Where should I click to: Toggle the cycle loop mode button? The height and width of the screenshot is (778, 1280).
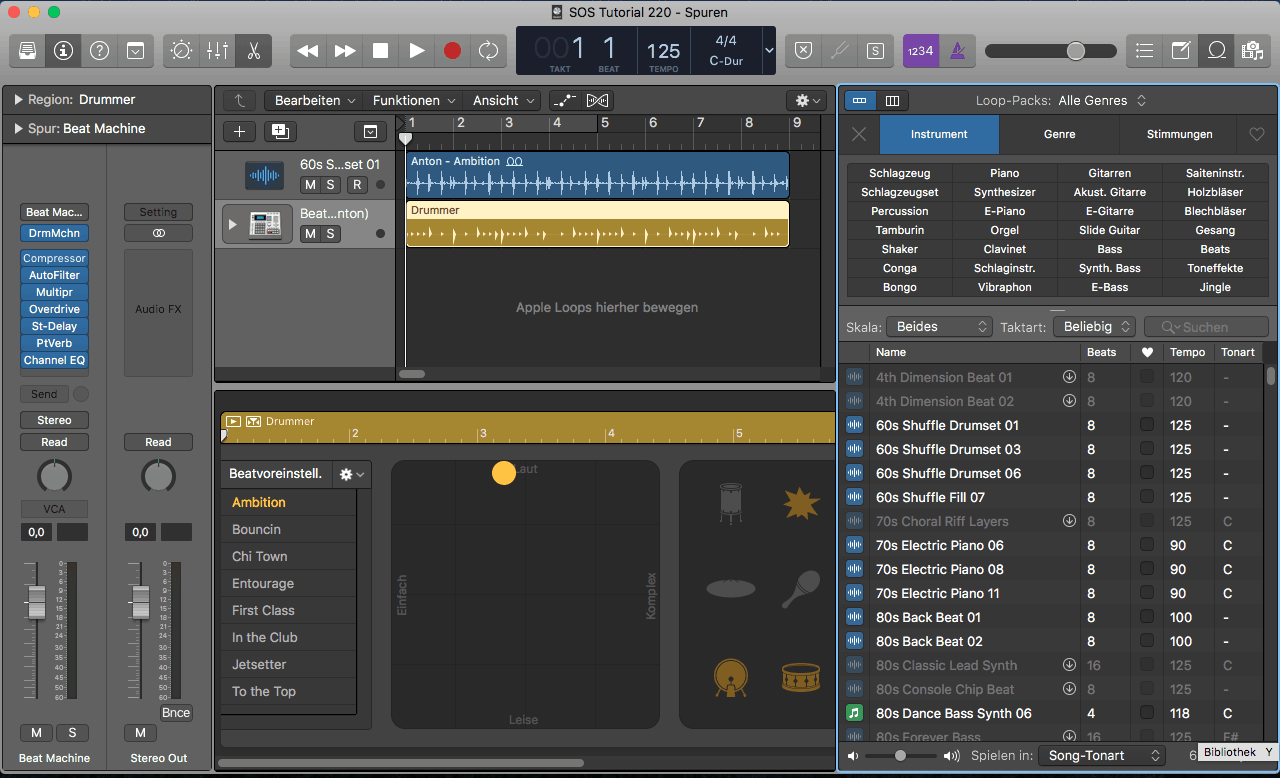[x=488, y=50]
